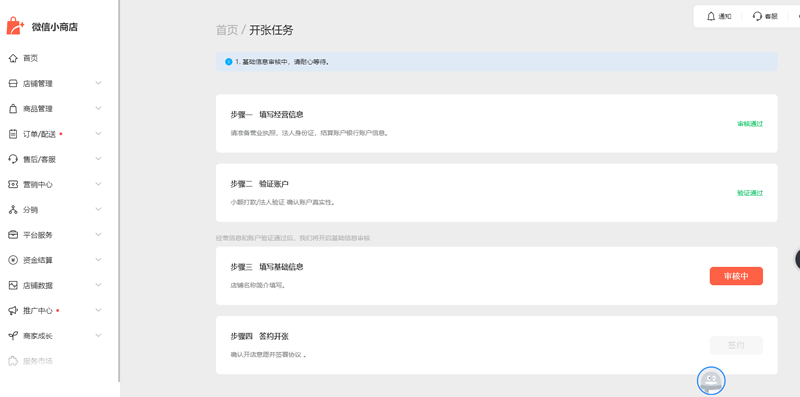800x397 pixels.
Task: Click the 平台服务 briefcase icon
Action: [13, 235]
